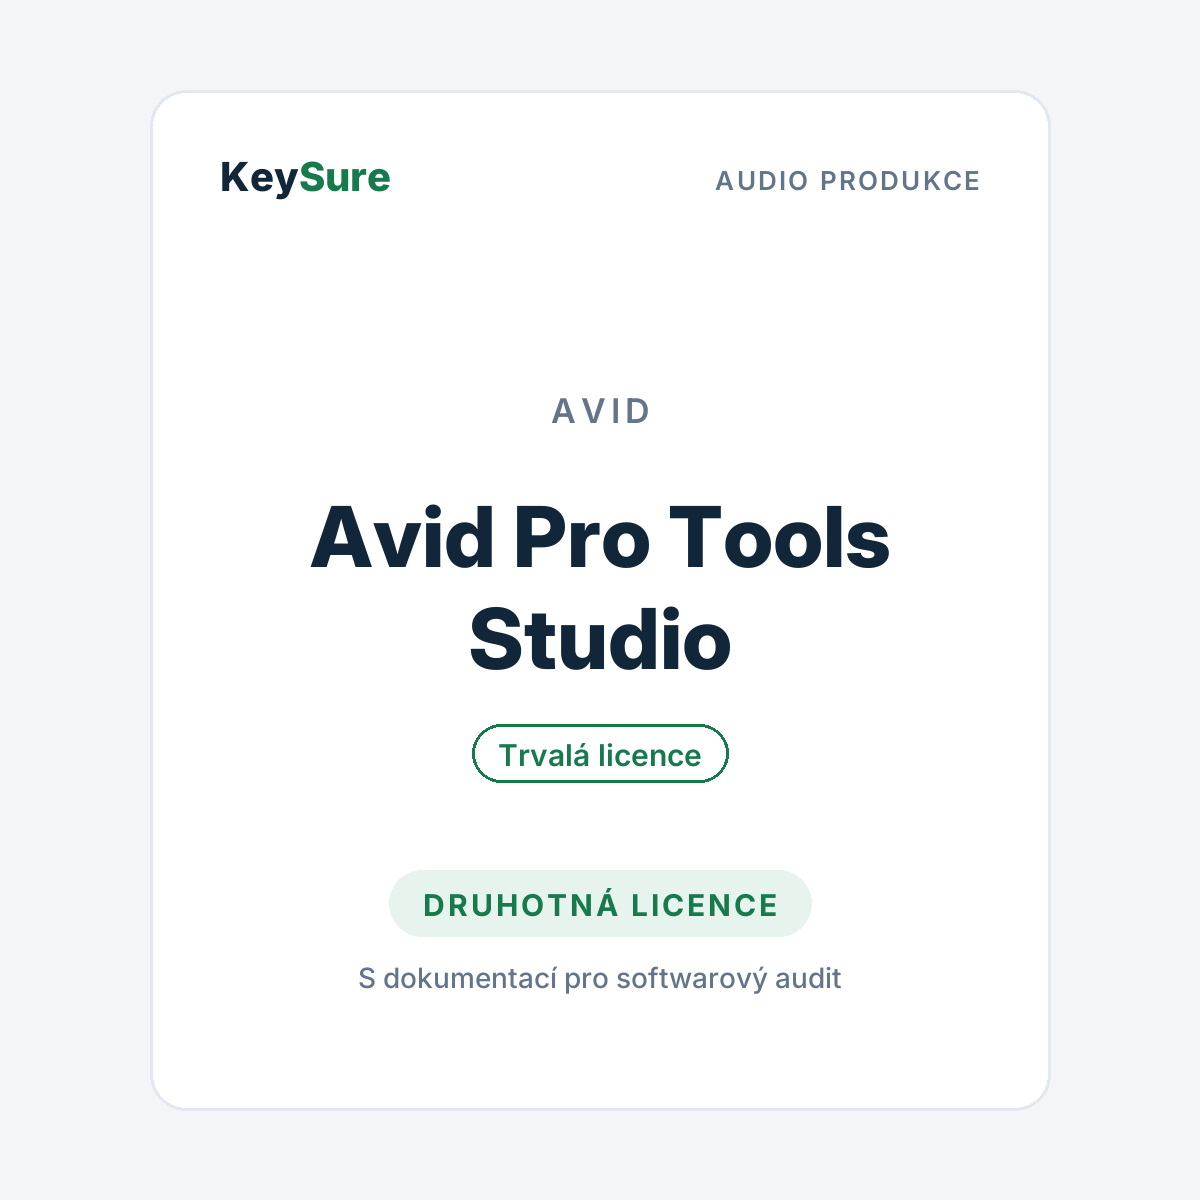Click the softwarový audit documentation note

click(x=600, y=978)
